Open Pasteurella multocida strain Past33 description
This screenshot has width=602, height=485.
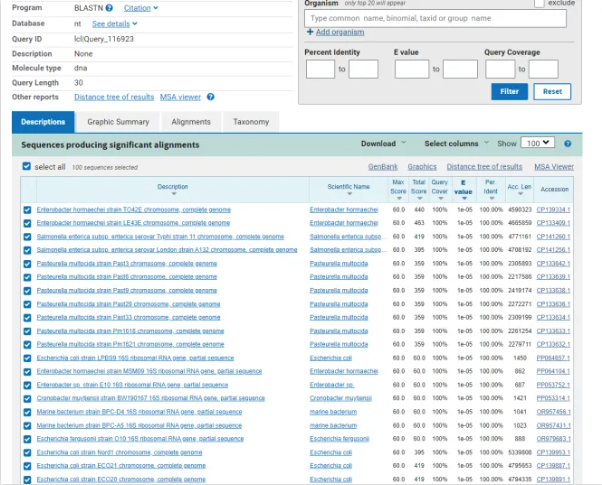(x=128, y=318)
